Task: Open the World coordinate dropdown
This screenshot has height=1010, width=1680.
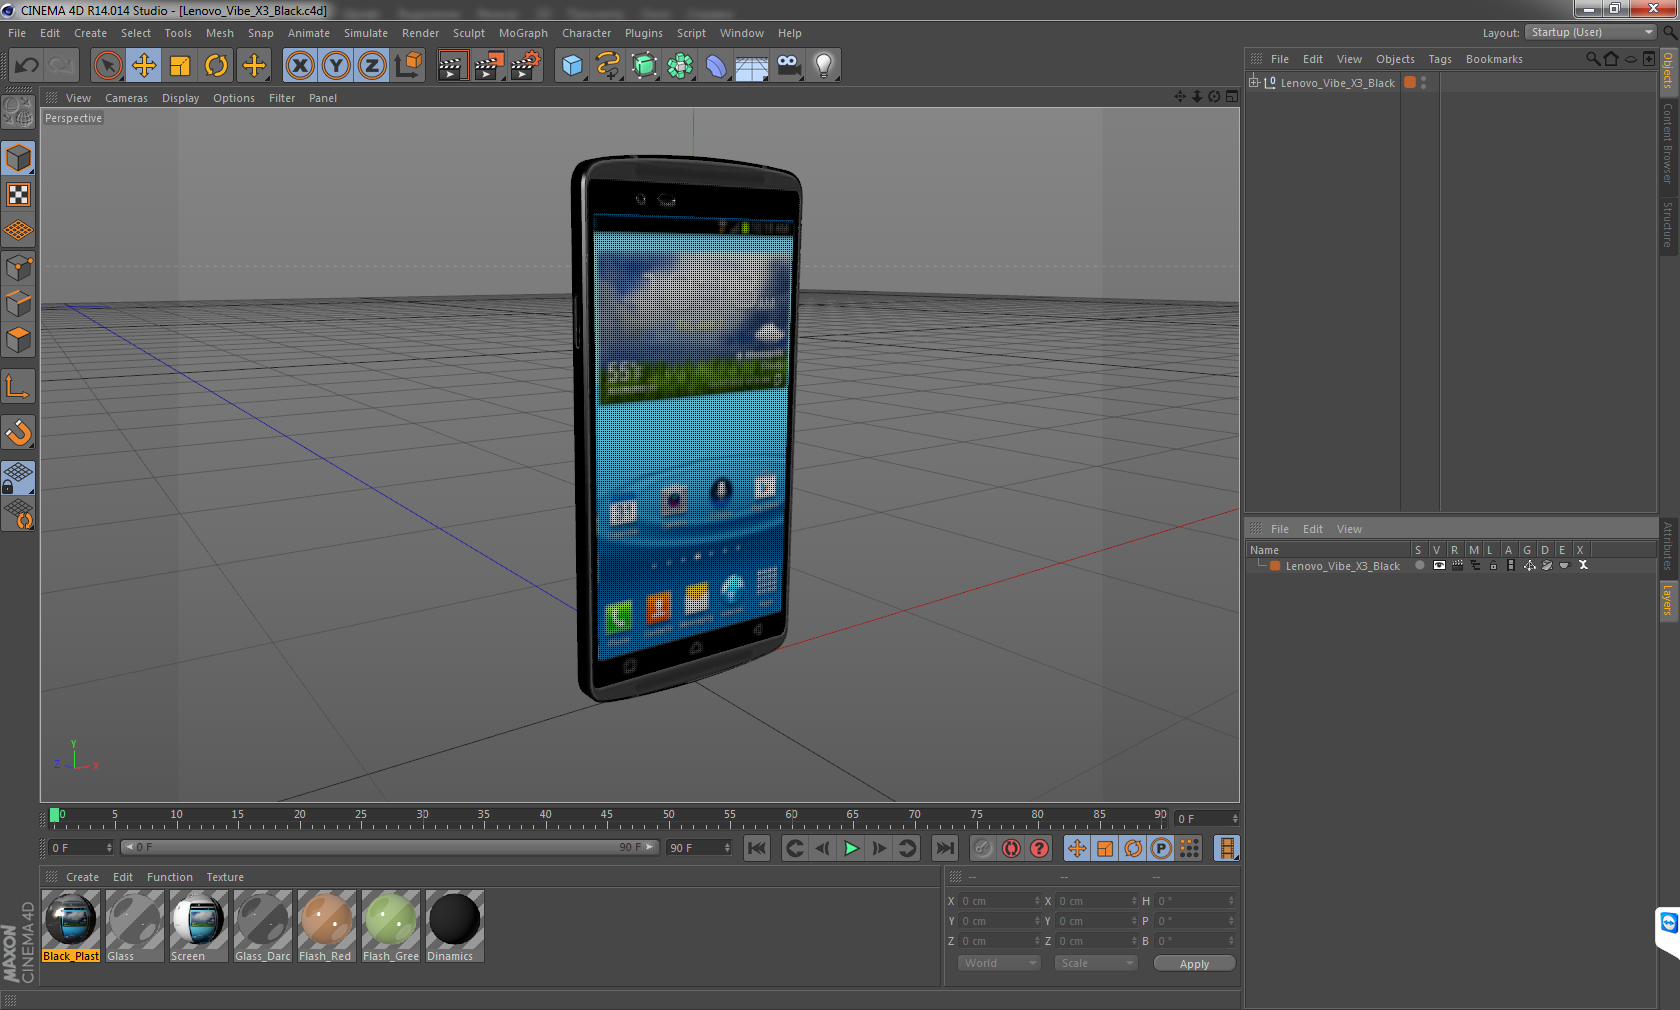Action: point(999,963)
